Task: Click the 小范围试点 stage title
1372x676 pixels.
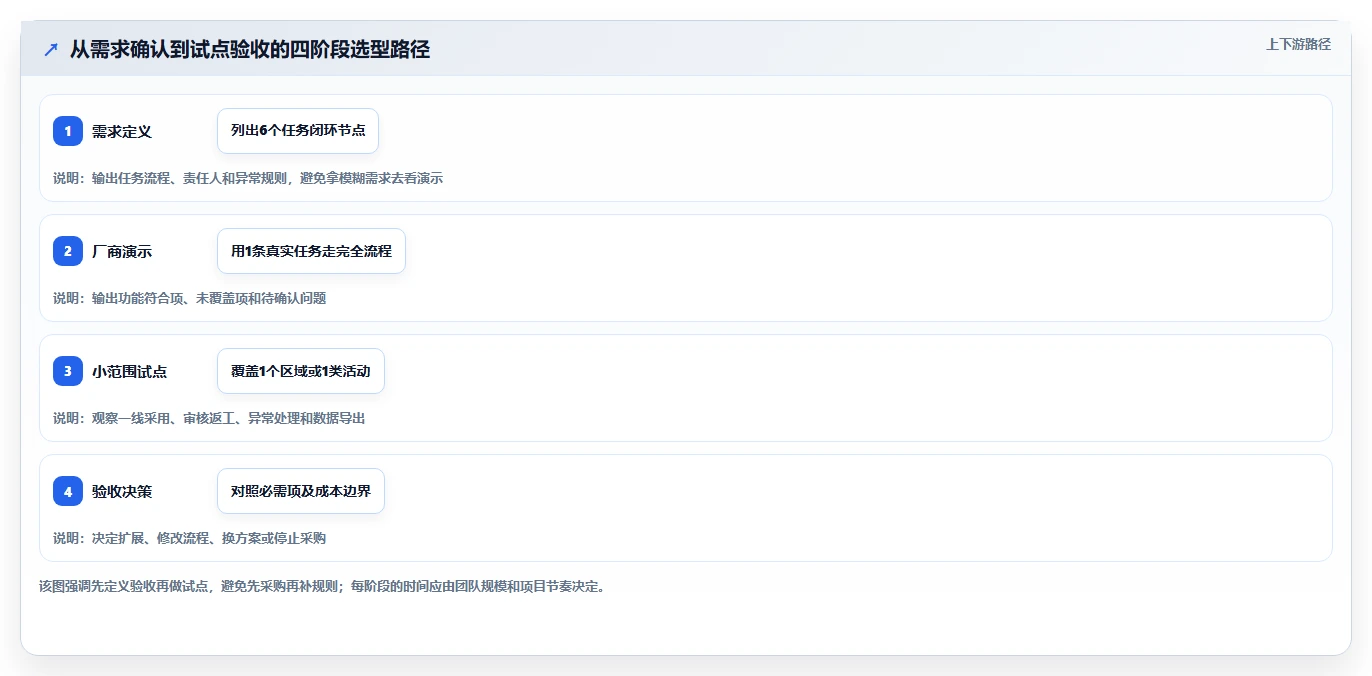Action: click(x=130, y=371)
